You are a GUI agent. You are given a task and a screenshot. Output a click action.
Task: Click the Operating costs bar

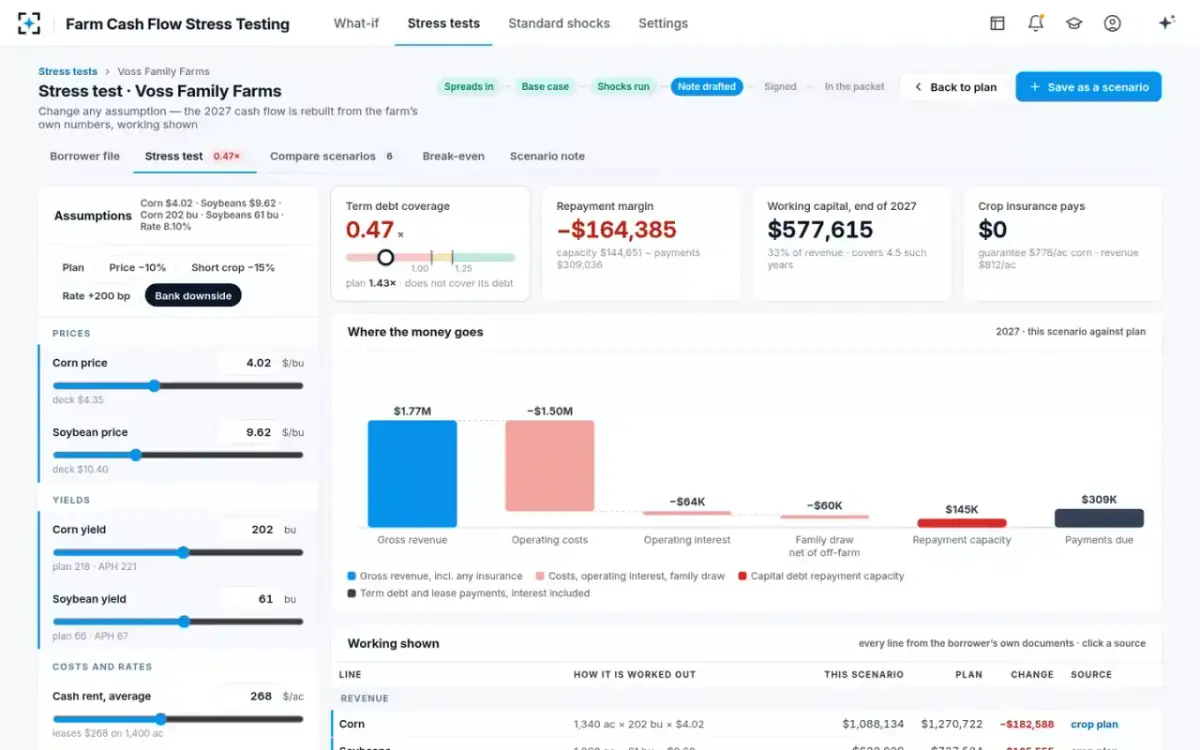point(550,466)
